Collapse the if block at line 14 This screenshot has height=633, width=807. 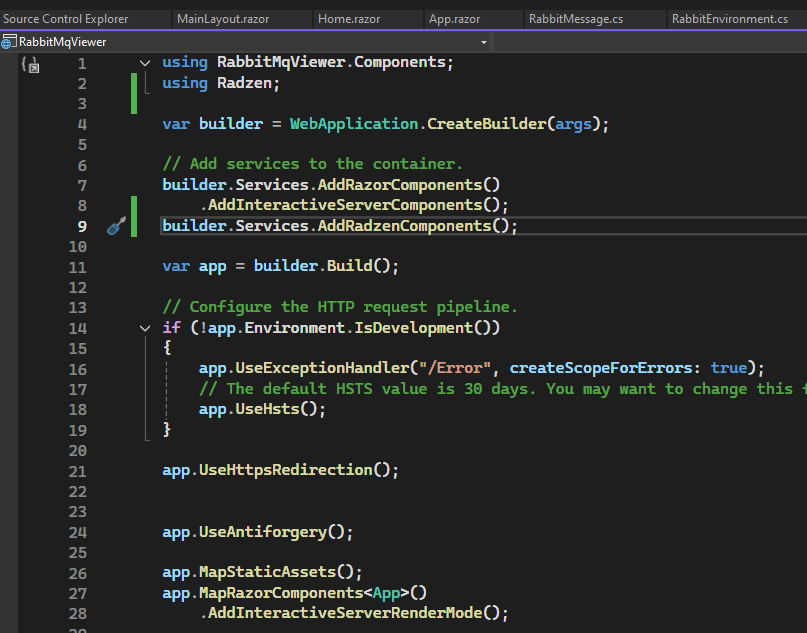[x=145, y=328]
